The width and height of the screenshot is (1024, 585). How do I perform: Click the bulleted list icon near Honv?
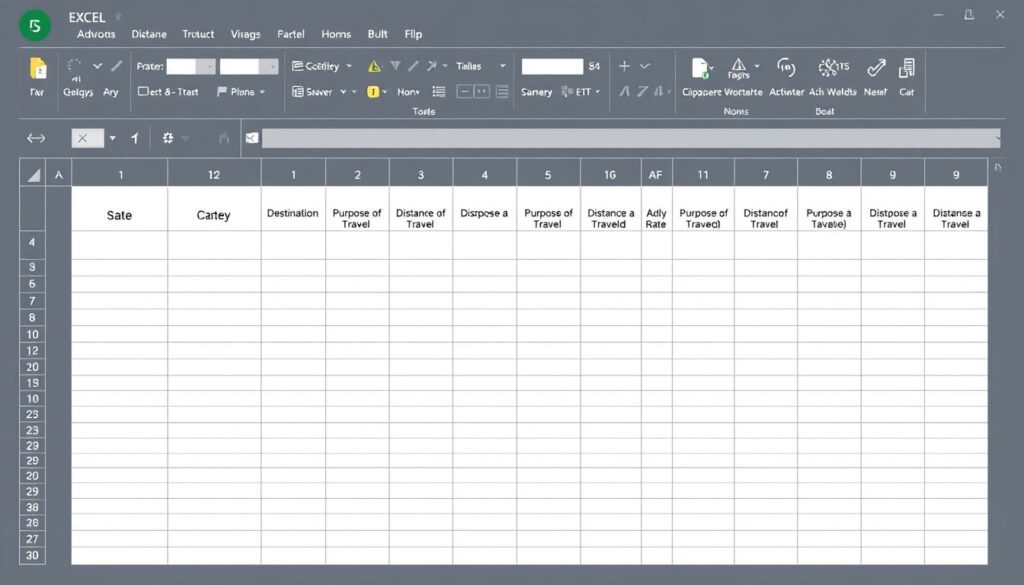click(x=439, y=92)
